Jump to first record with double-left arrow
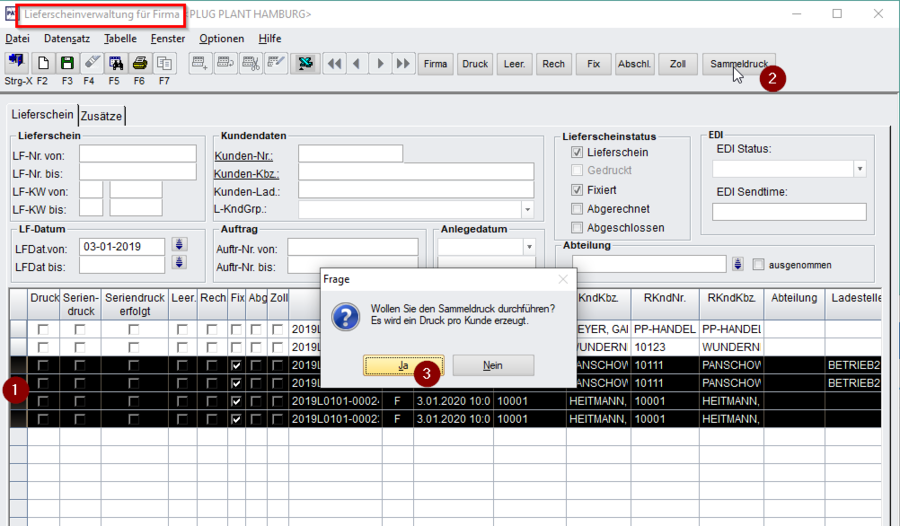This screenshot has width=900, height=526. tap(334, 63)
